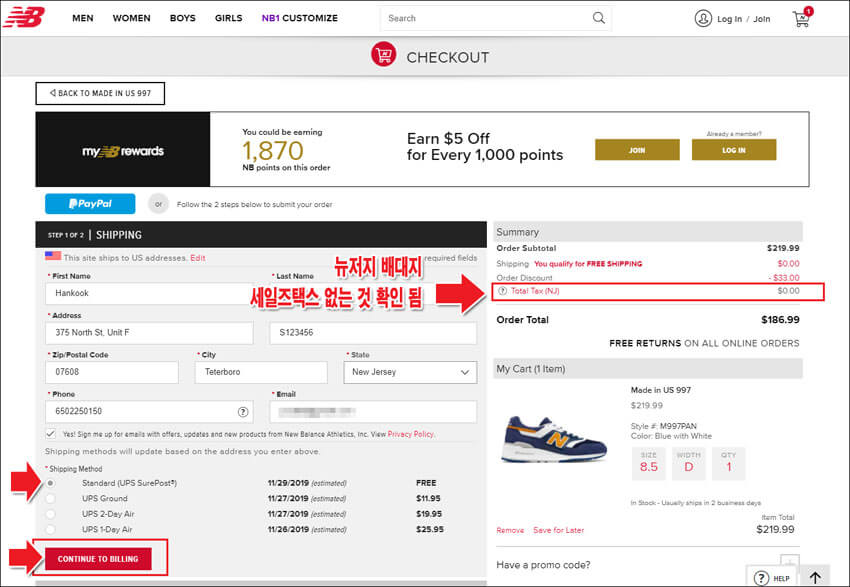Click the Order Discount '-$33.00' value

tap(784, 278)
